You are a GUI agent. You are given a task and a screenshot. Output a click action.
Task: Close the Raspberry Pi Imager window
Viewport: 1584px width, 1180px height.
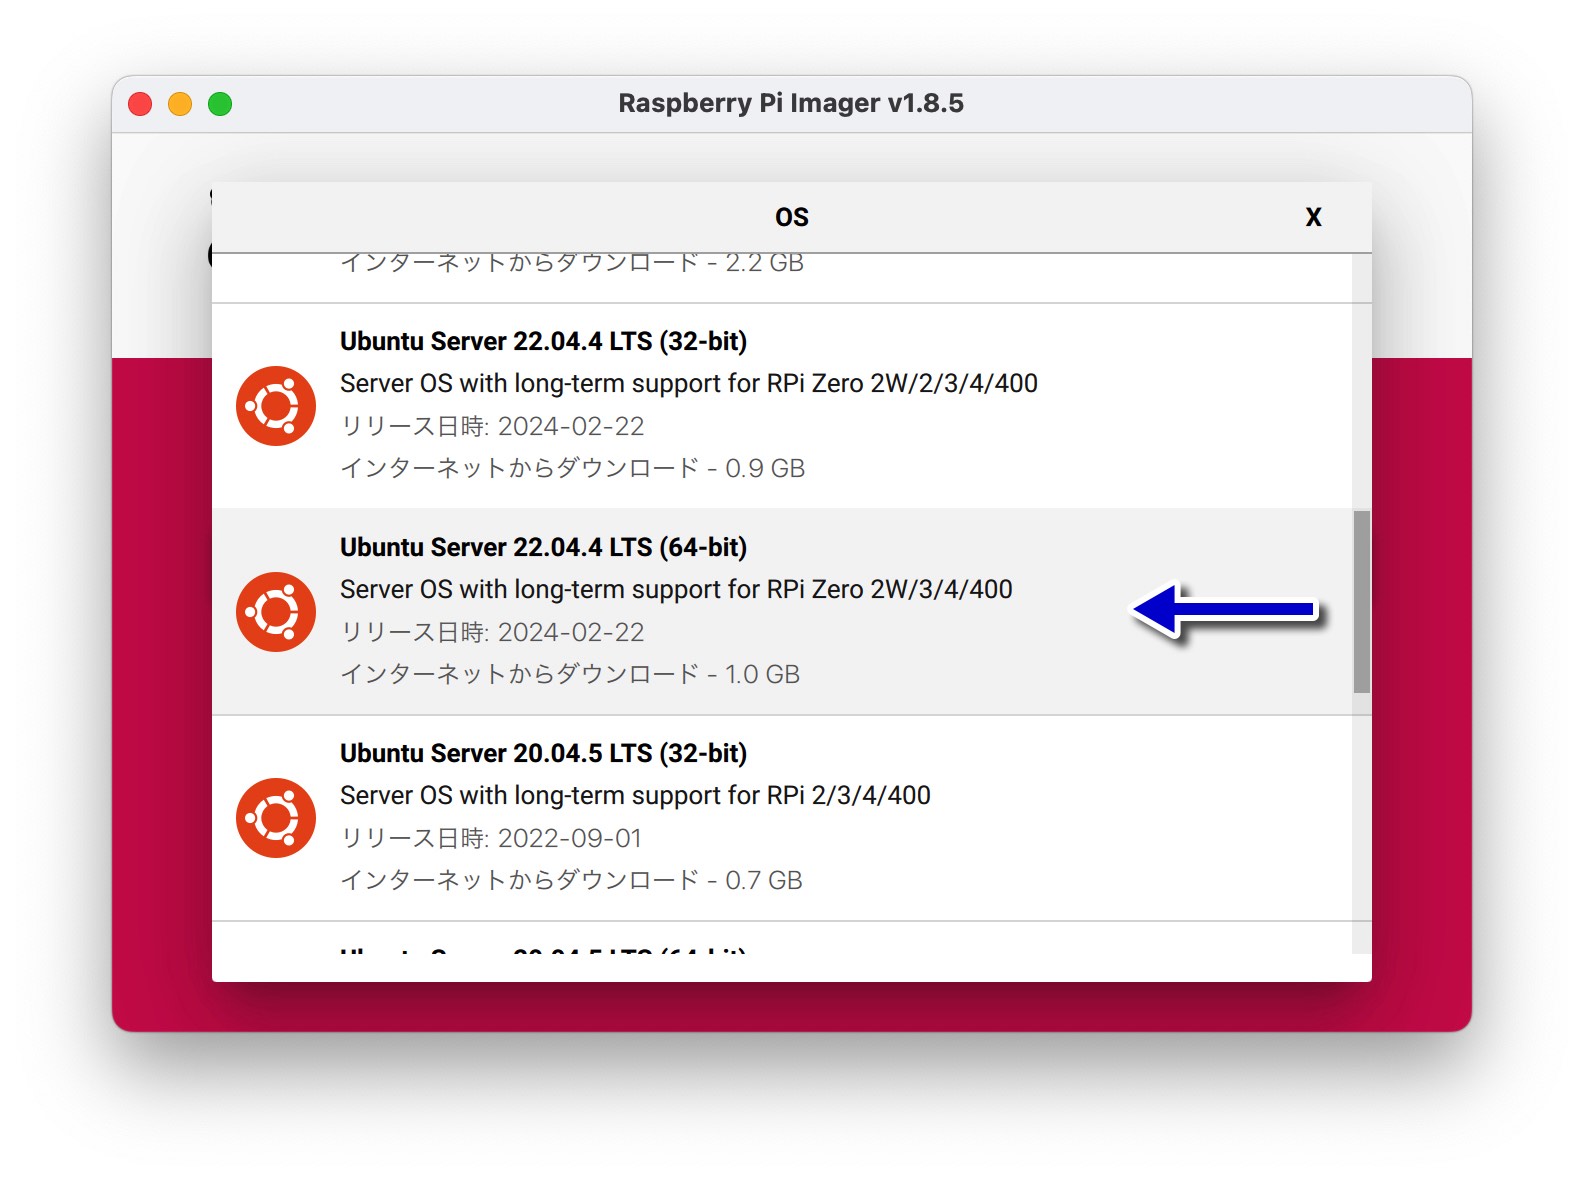140,104
